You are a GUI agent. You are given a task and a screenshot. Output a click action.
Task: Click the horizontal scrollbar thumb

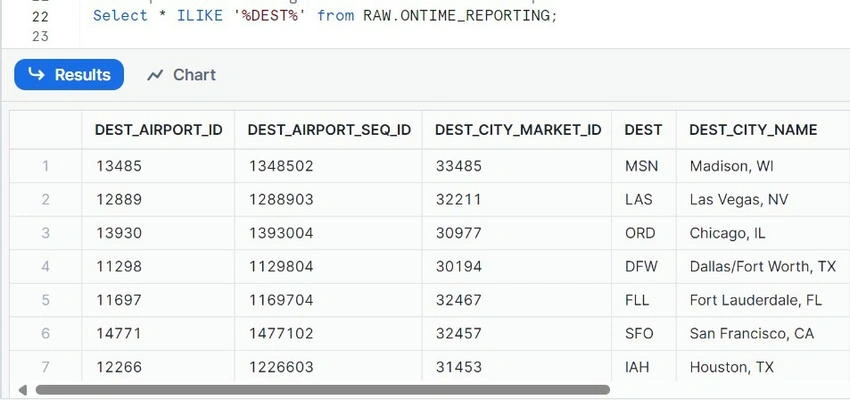pos(323,390)
